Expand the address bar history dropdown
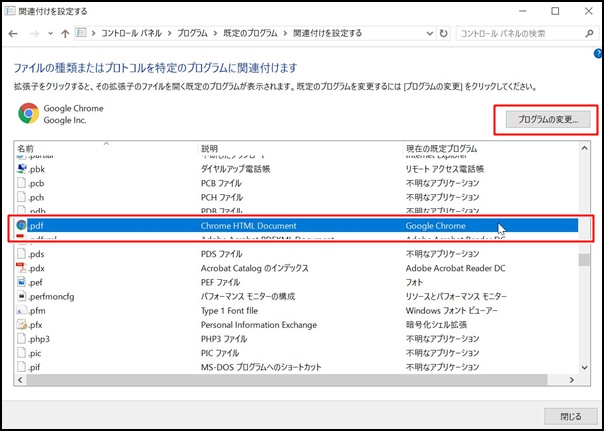604x431 pixels. [430, 34]
